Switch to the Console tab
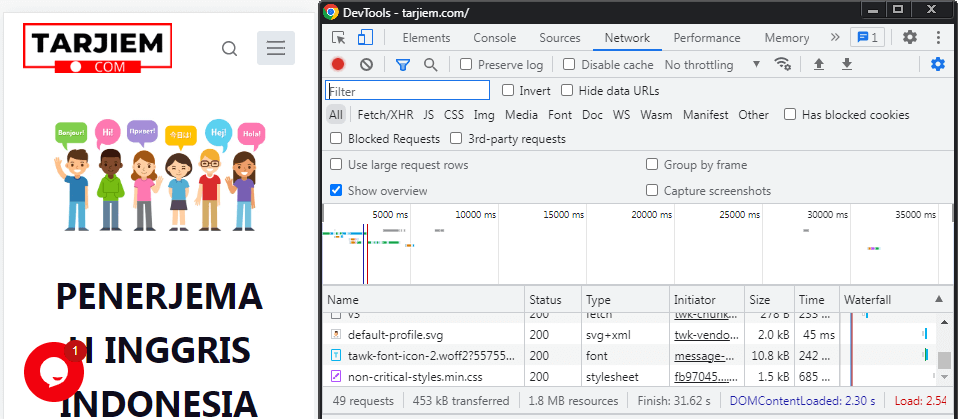This screenshot has height=419, width=958. (x=495, y=37)
